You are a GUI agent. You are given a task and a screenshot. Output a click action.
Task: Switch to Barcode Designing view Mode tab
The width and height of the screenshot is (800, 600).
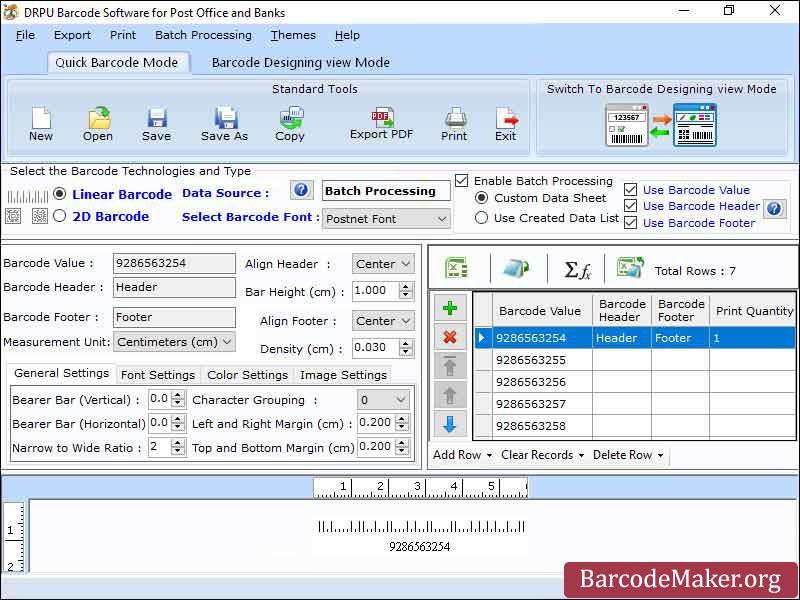pyautogui.click(x=301, y=63)
